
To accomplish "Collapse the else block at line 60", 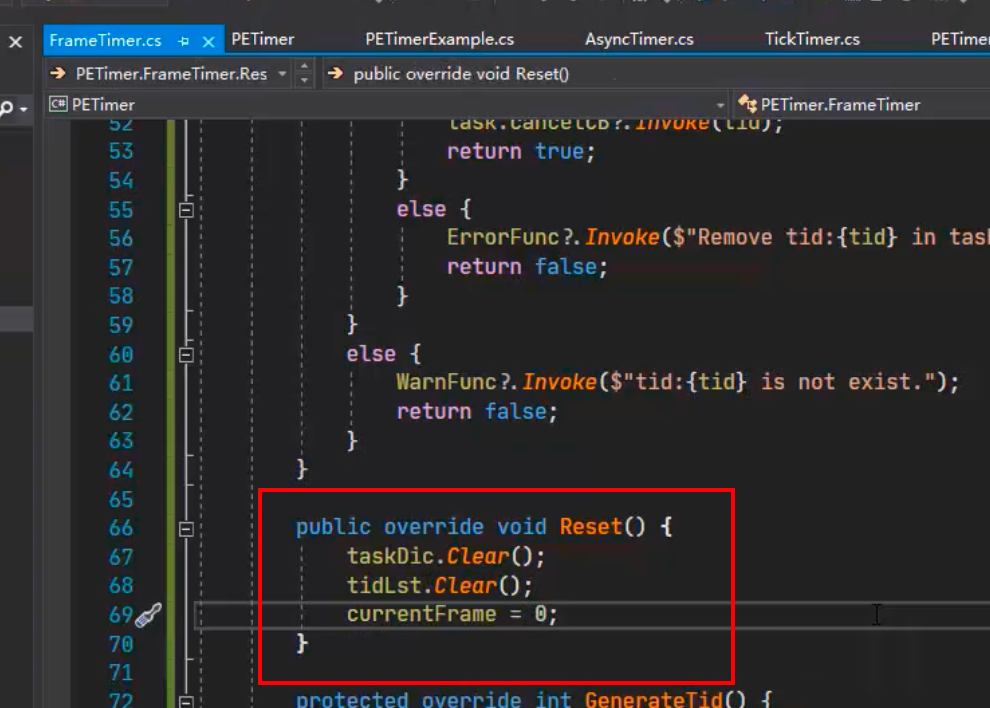I will coord(186,355).
